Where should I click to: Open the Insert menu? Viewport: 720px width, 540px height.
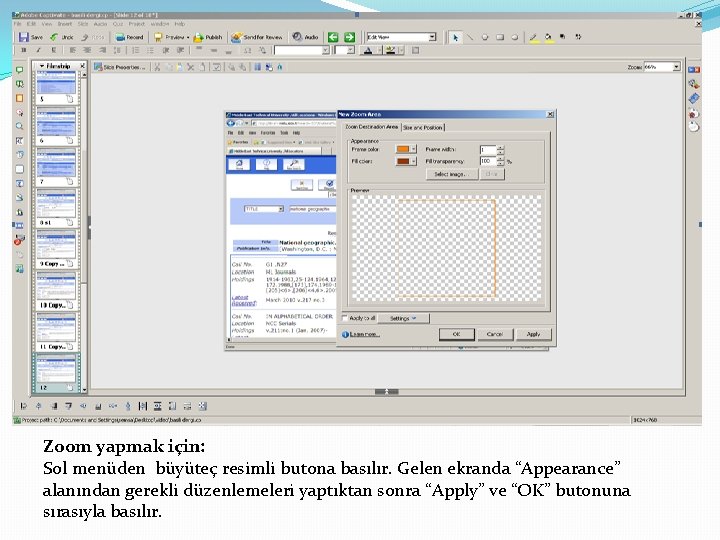tap(64, 24)
